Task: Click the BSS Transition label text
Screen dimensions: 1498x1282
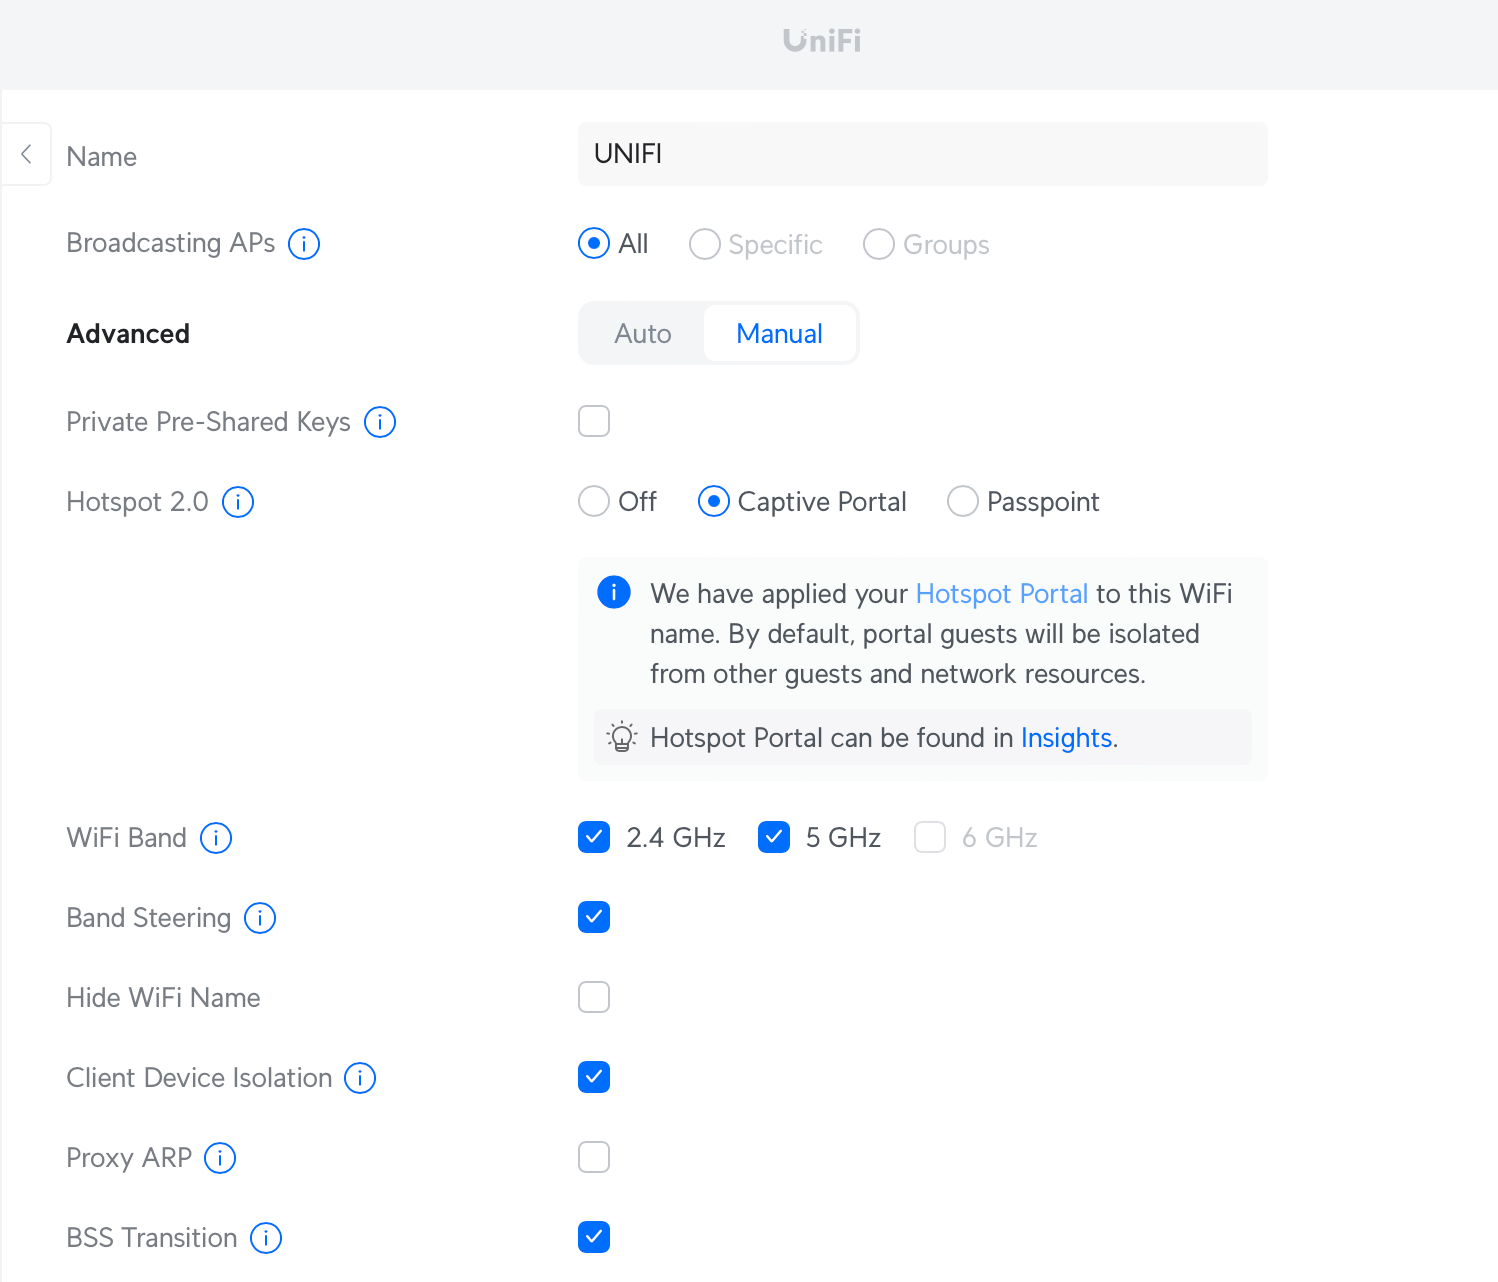Action: pyautogui.click(x=152, y=1238)
